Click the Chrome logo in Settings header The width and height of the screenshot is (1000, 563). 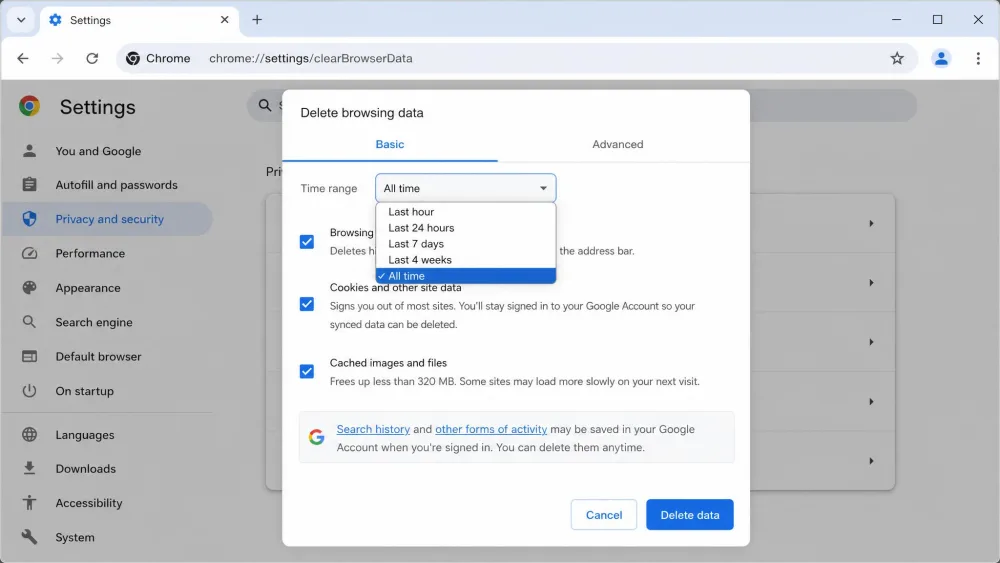click(x=29, y=106)
